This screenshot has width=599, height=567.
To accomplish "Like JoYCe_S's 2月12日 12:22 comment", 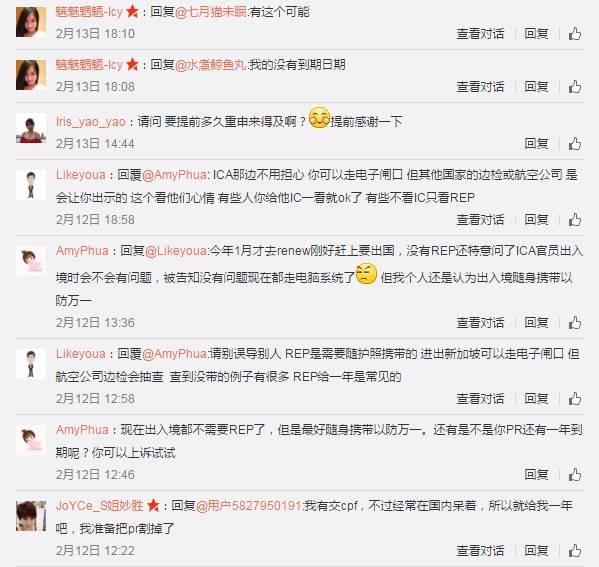I will tap(575, 551).
